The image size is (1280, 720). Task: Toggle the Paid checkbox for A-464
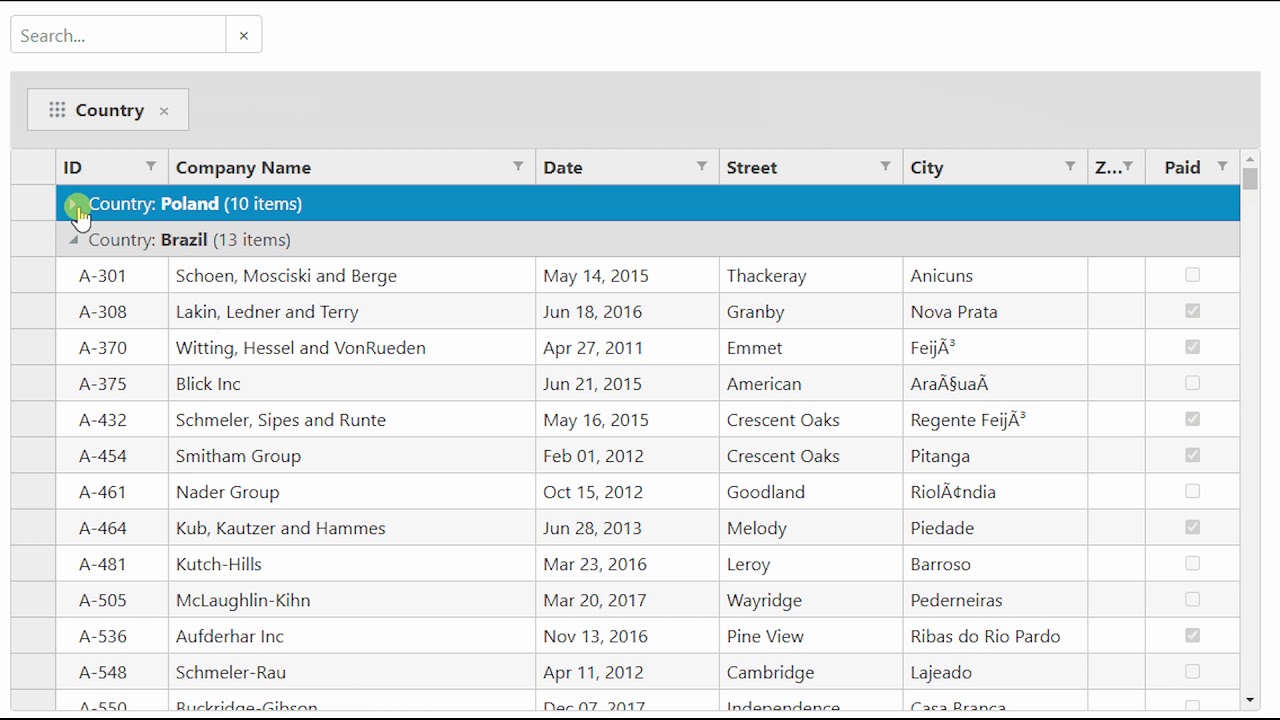tap(1192, 527)
